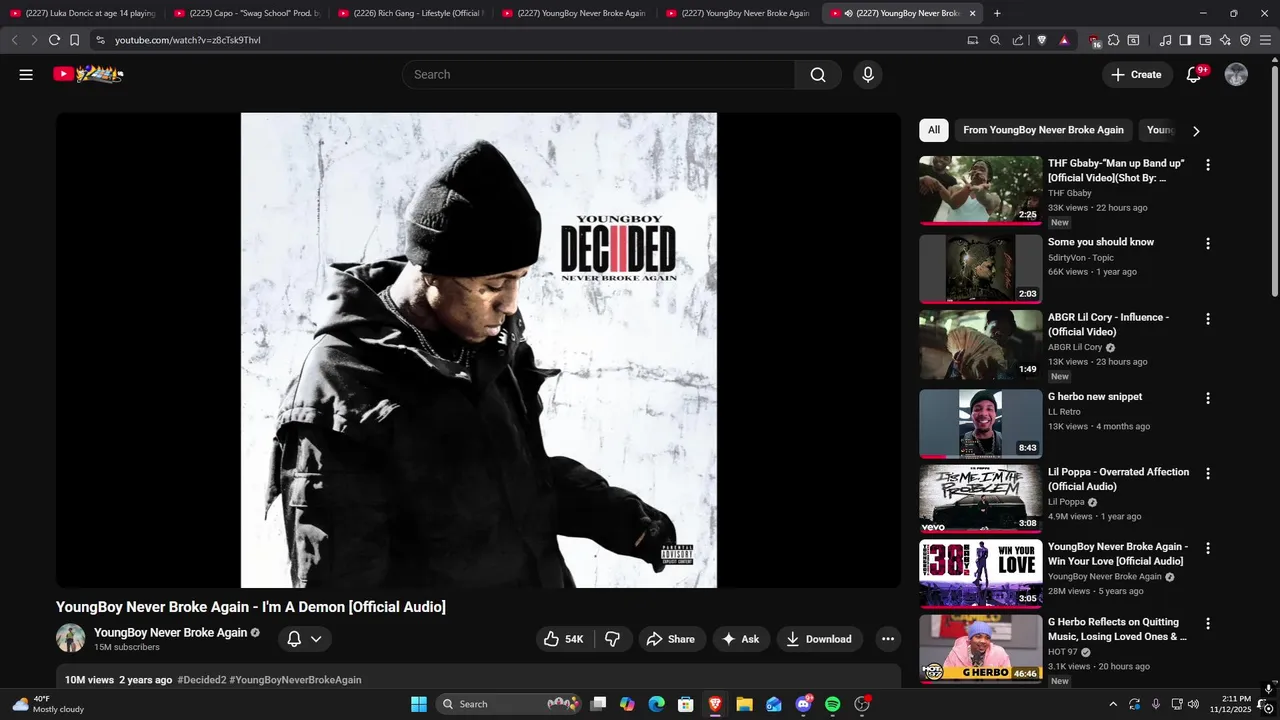Open volume control speaker icon in tray
Viewport: 1280px width, 720px height.
1193,704
